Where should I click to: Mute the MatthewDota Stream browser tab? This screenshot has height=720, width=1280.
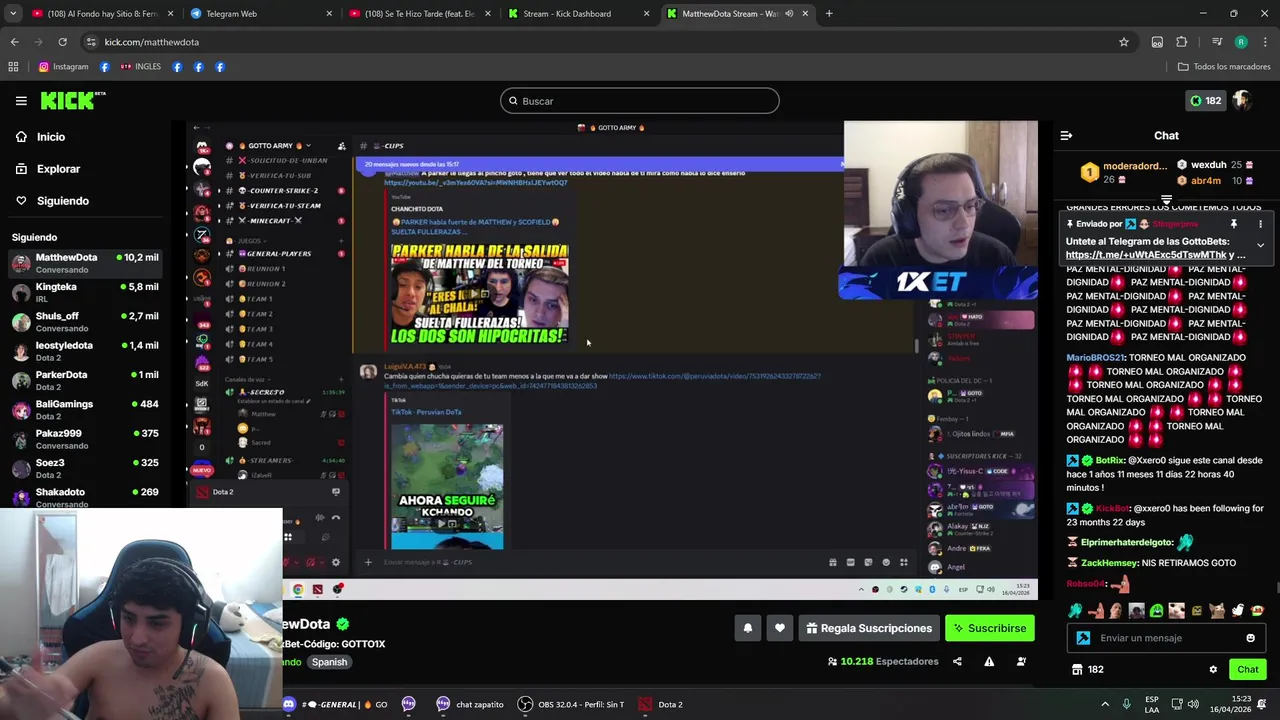(789, 14)
